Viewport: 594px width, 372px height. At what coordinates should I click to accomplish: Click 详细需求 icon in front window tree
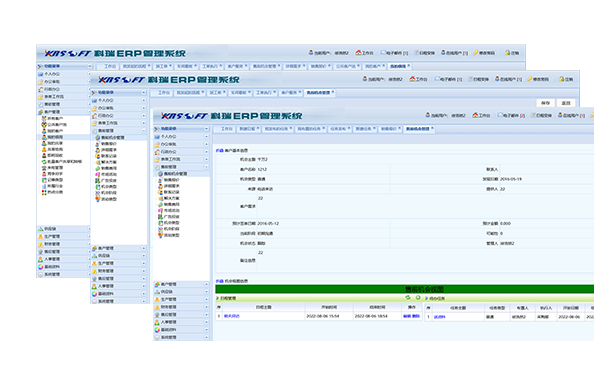coord(160,186)
